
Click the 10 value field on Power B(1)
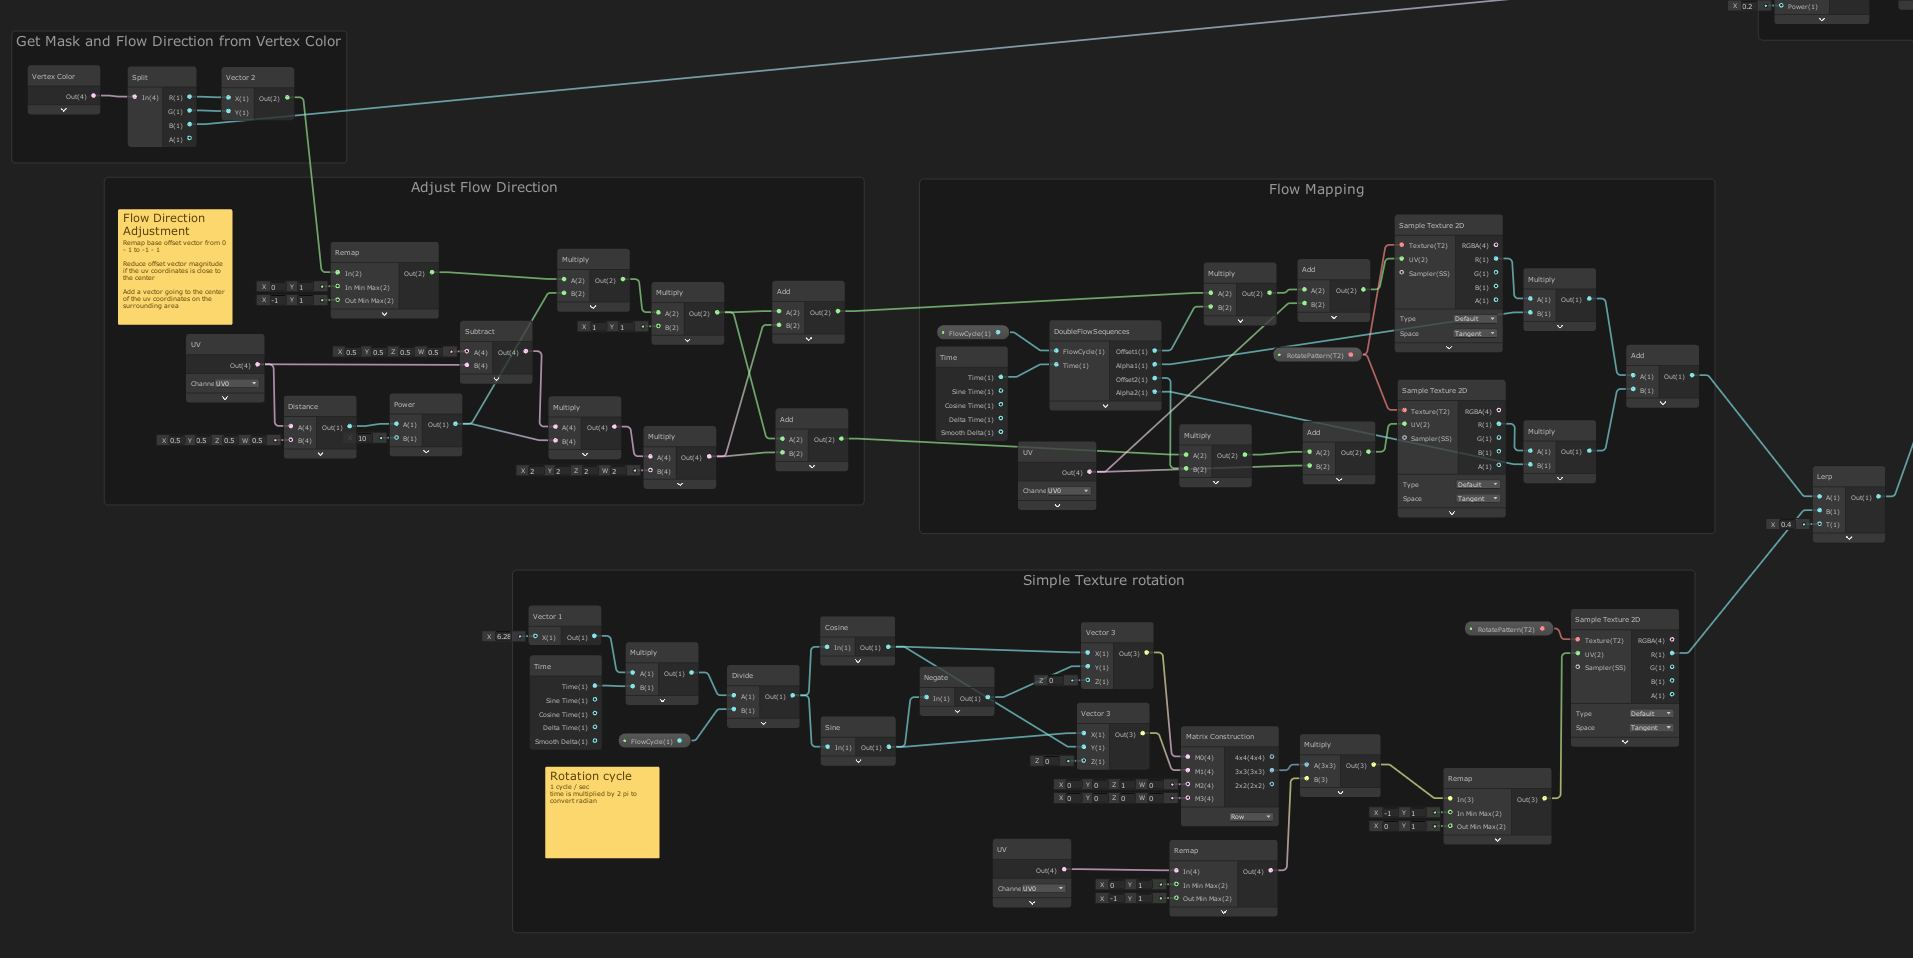pyautogui.click(x=361, y=438)
